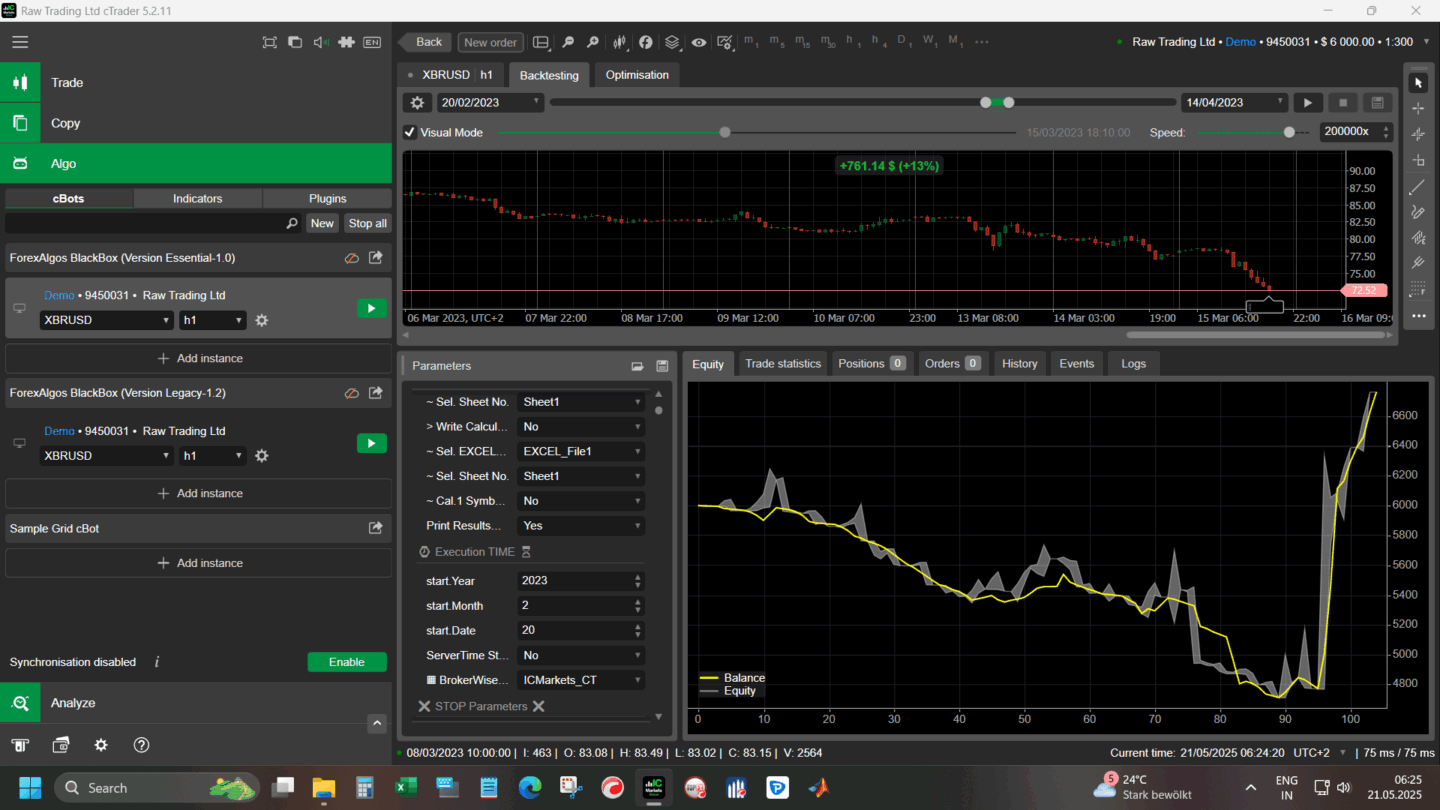Select the freehand pencil drawing tool

tap(1417, 212)
